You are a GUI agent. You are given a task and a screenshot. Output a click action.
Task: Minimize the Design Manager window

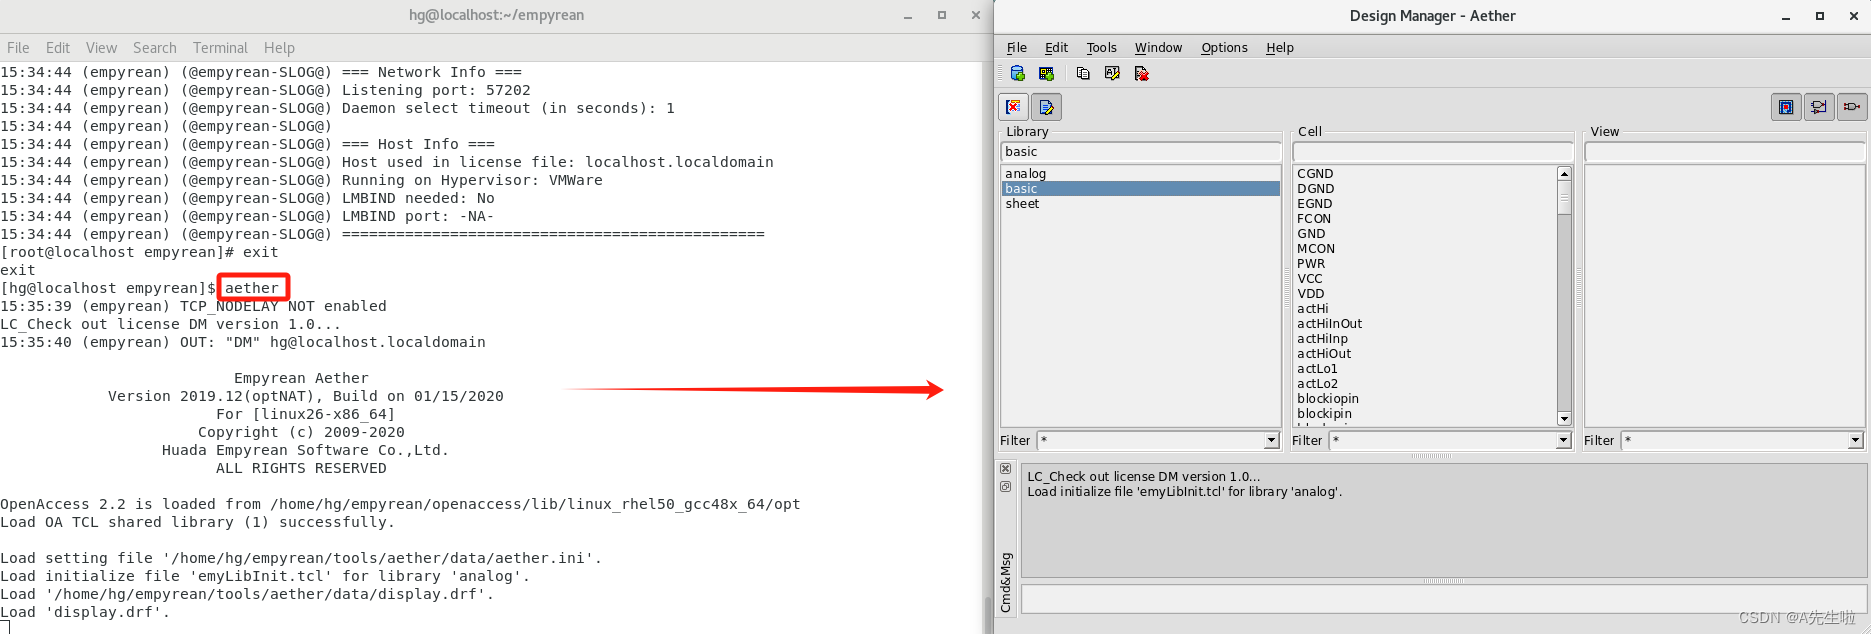click(x=1785, y=16)
